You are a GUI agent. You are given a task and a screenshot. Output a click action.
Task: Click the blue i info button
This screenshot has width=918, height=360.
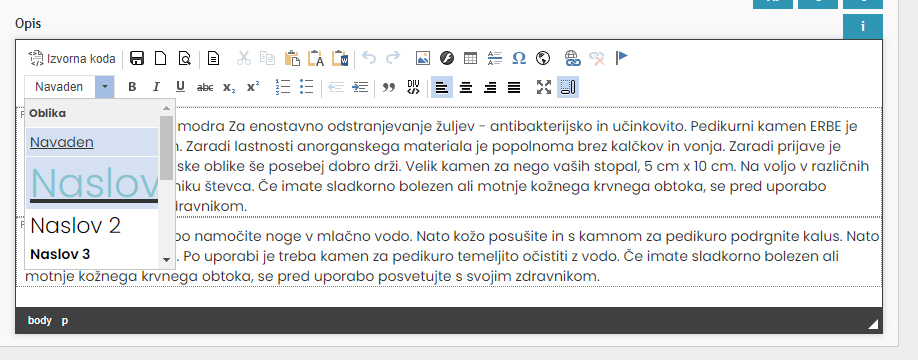[x=863, y=27]
